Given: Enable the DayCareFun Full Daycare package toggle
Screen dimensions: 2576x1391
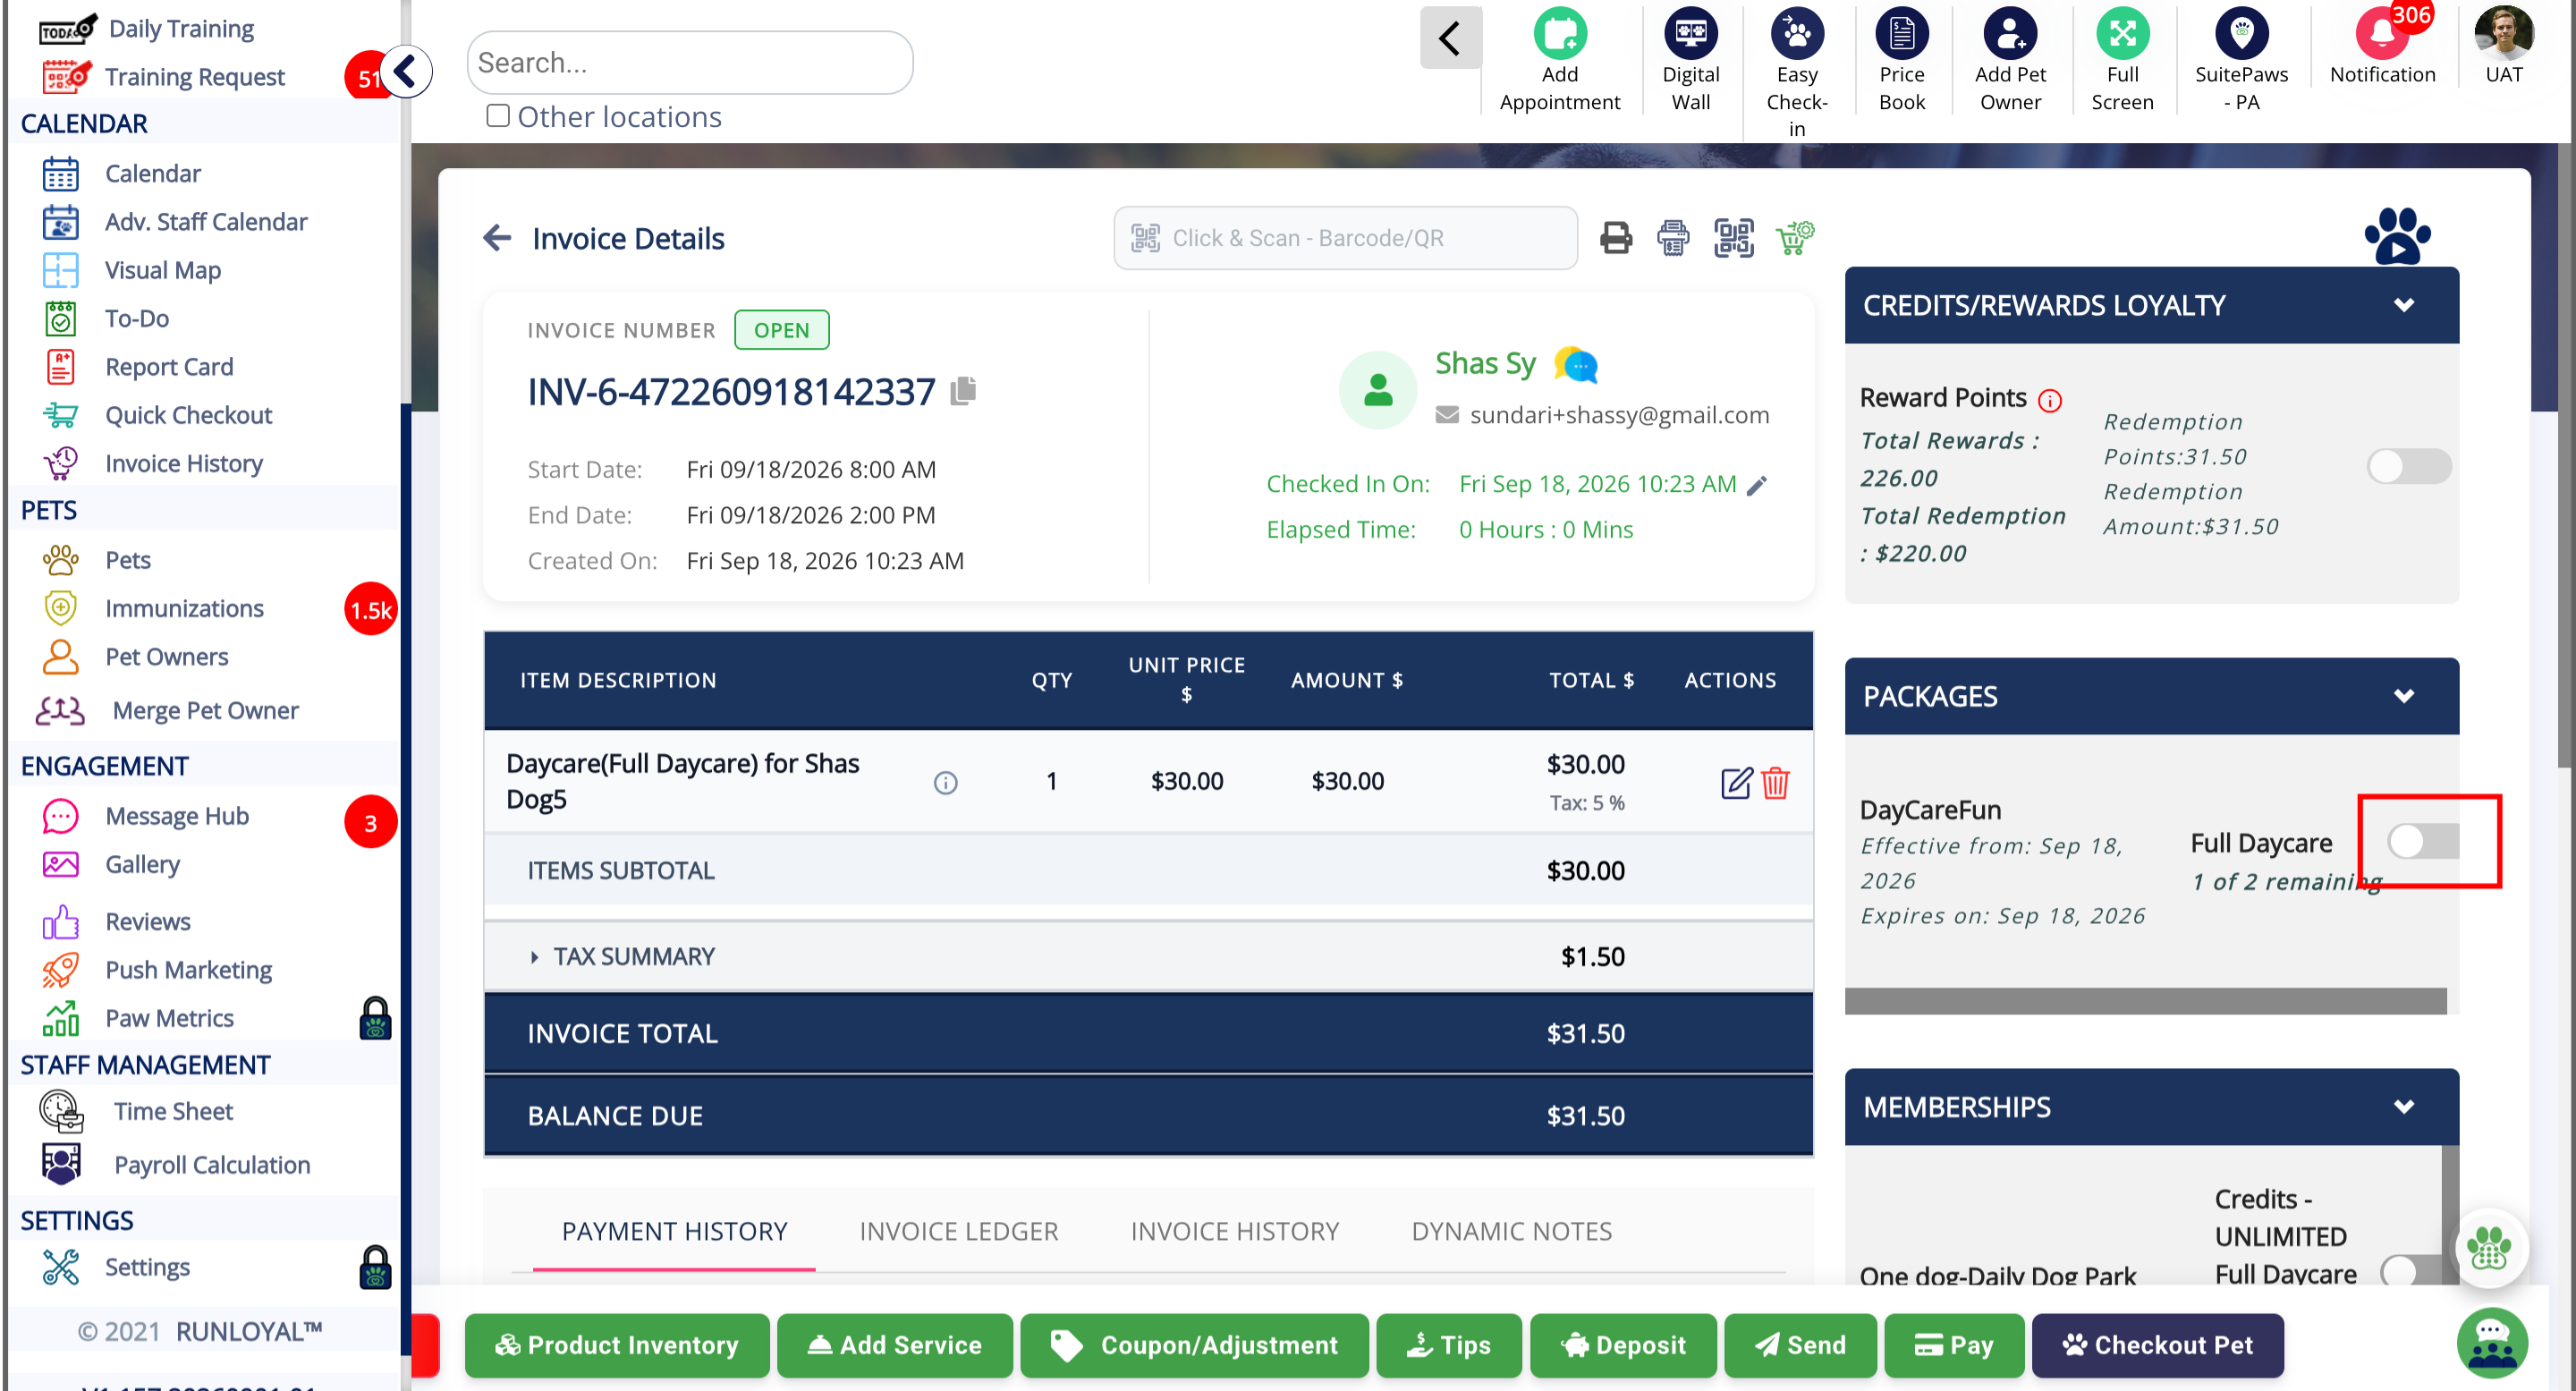Looking at the screenshot, I should point(2423,841).
